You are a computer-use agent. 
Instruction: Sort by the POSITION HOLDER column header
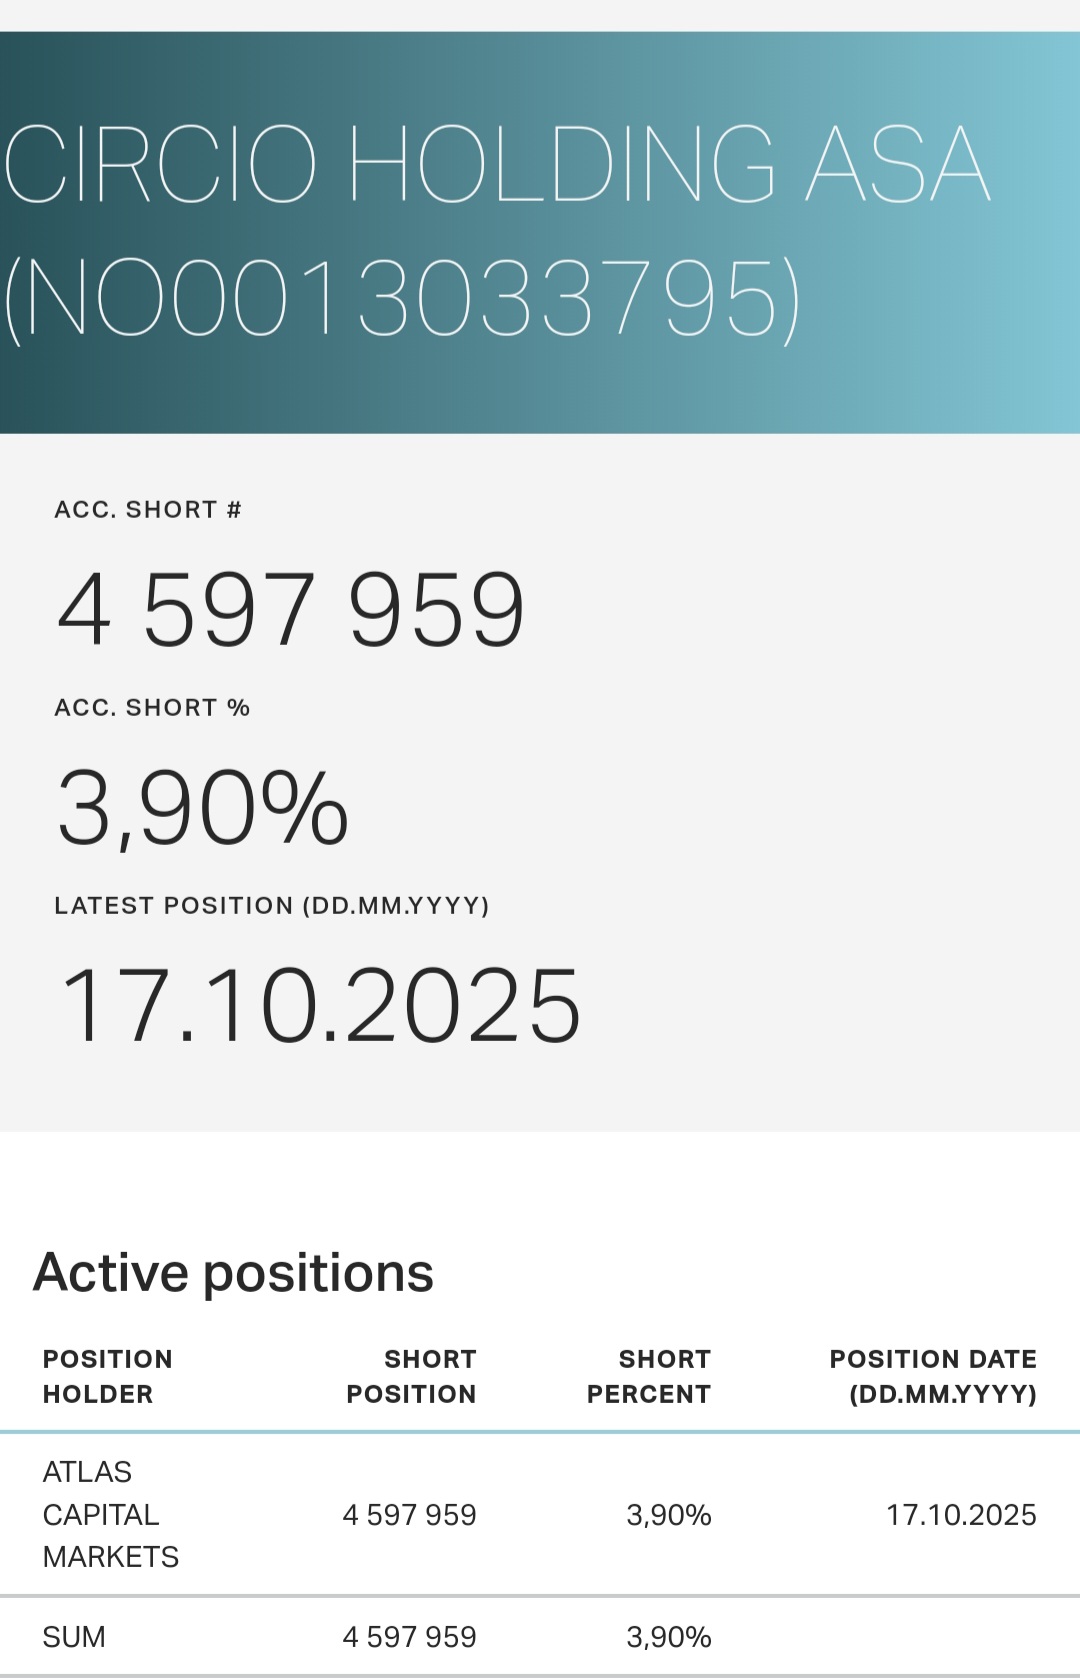(108, 1376)
